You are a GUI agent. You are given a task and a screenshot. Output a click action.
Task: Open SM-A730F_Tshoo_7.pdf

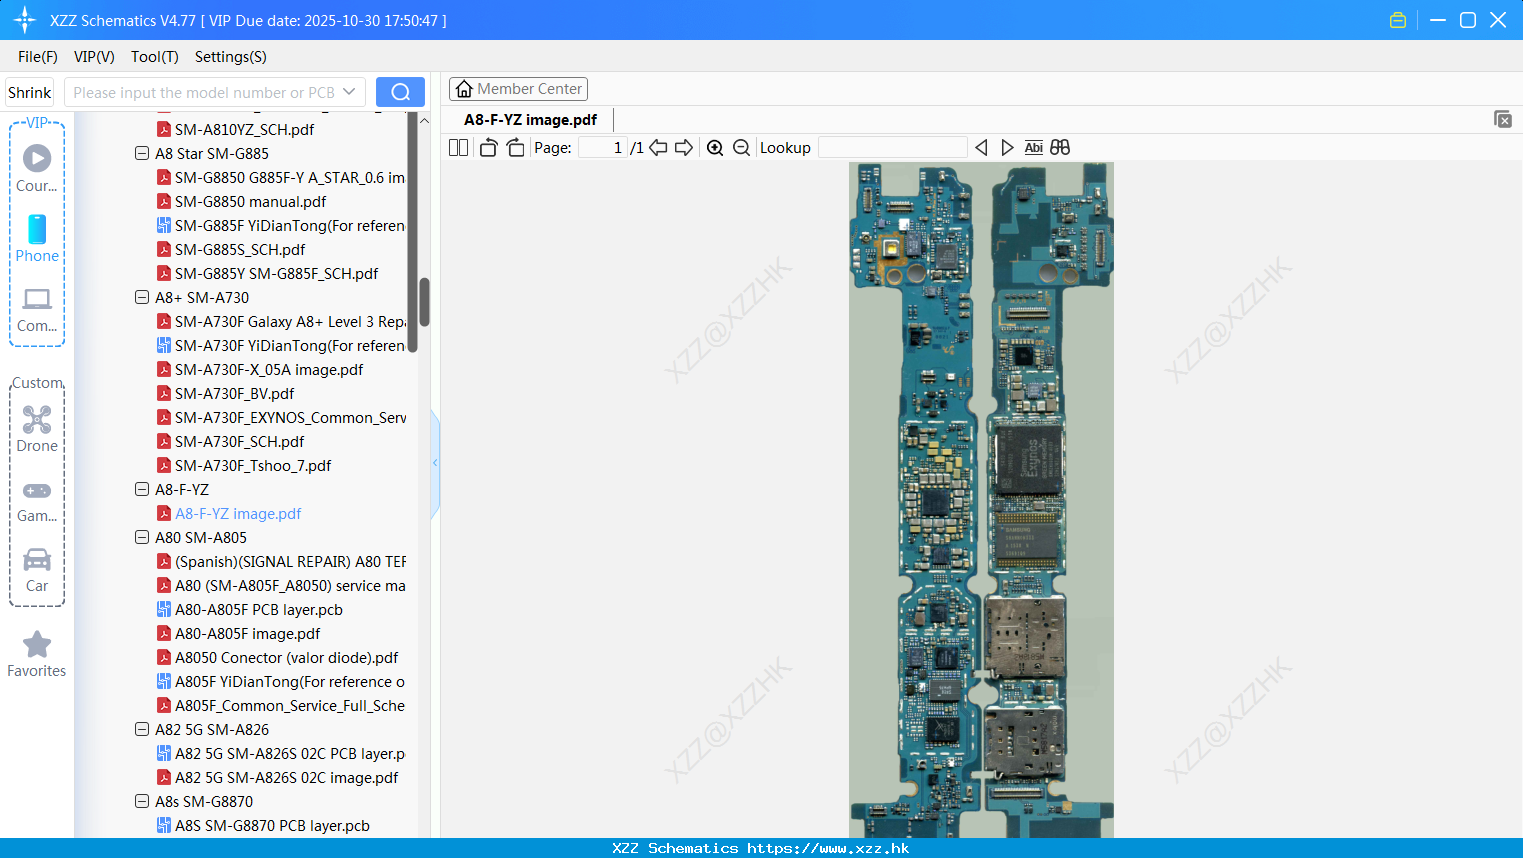coord(253,465)
